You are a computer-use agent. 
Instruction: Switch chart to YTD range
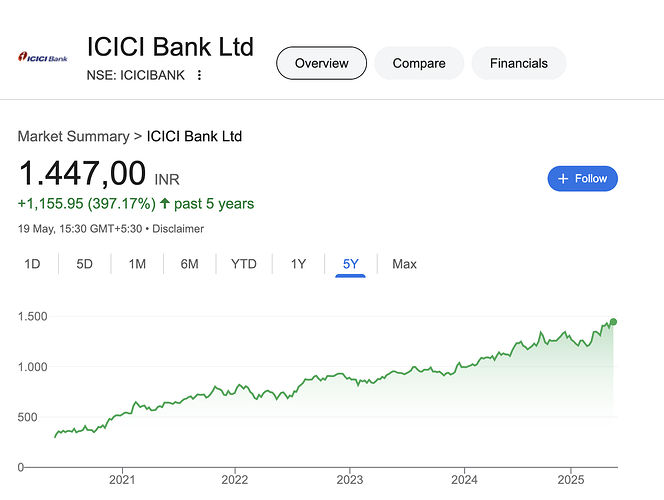[x=243, y=264]
